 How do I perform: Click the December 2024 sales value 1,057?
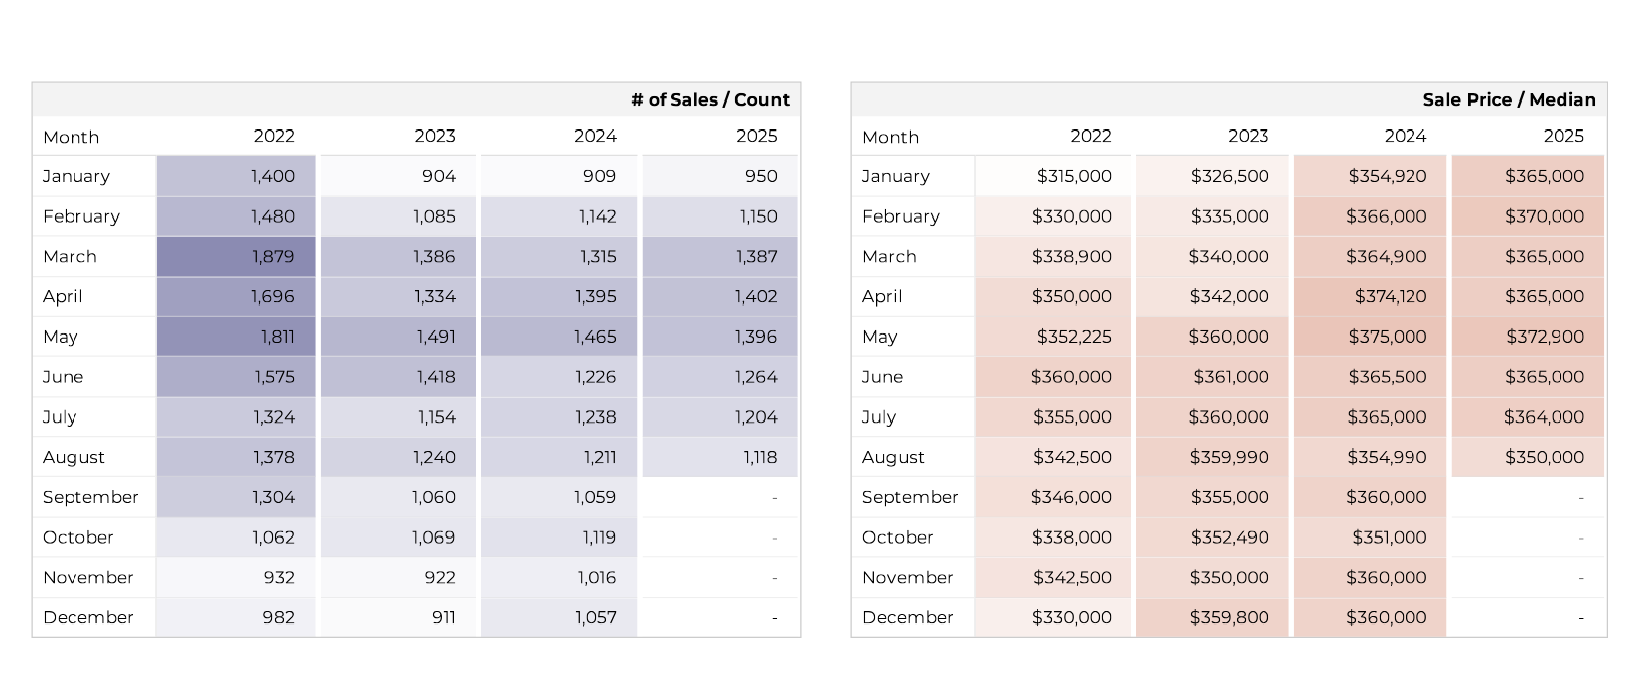point(559,617)
